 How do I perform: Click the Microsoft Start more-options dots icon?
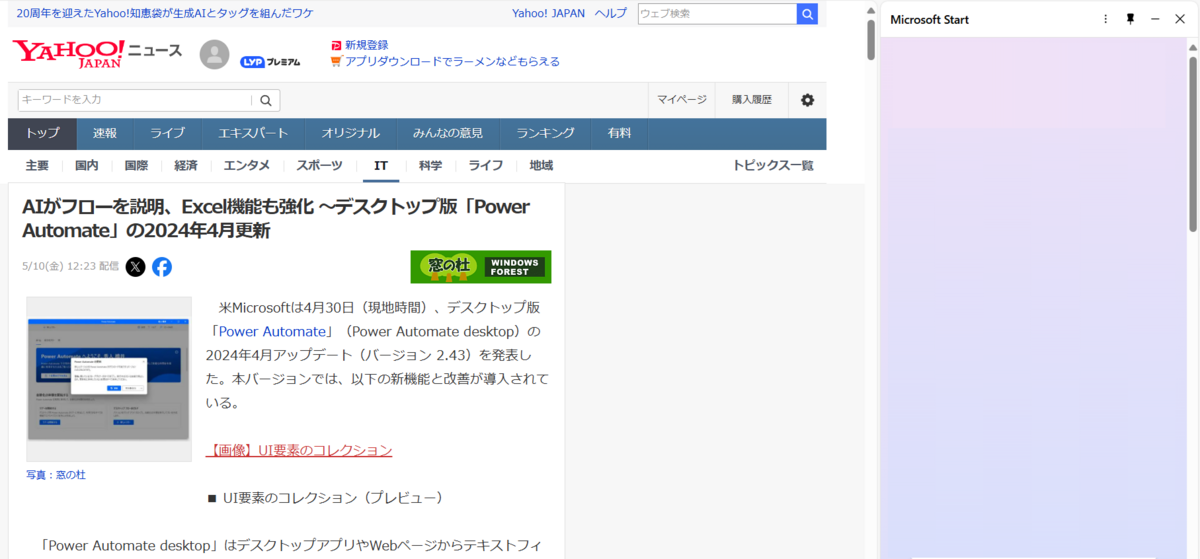1105,19
